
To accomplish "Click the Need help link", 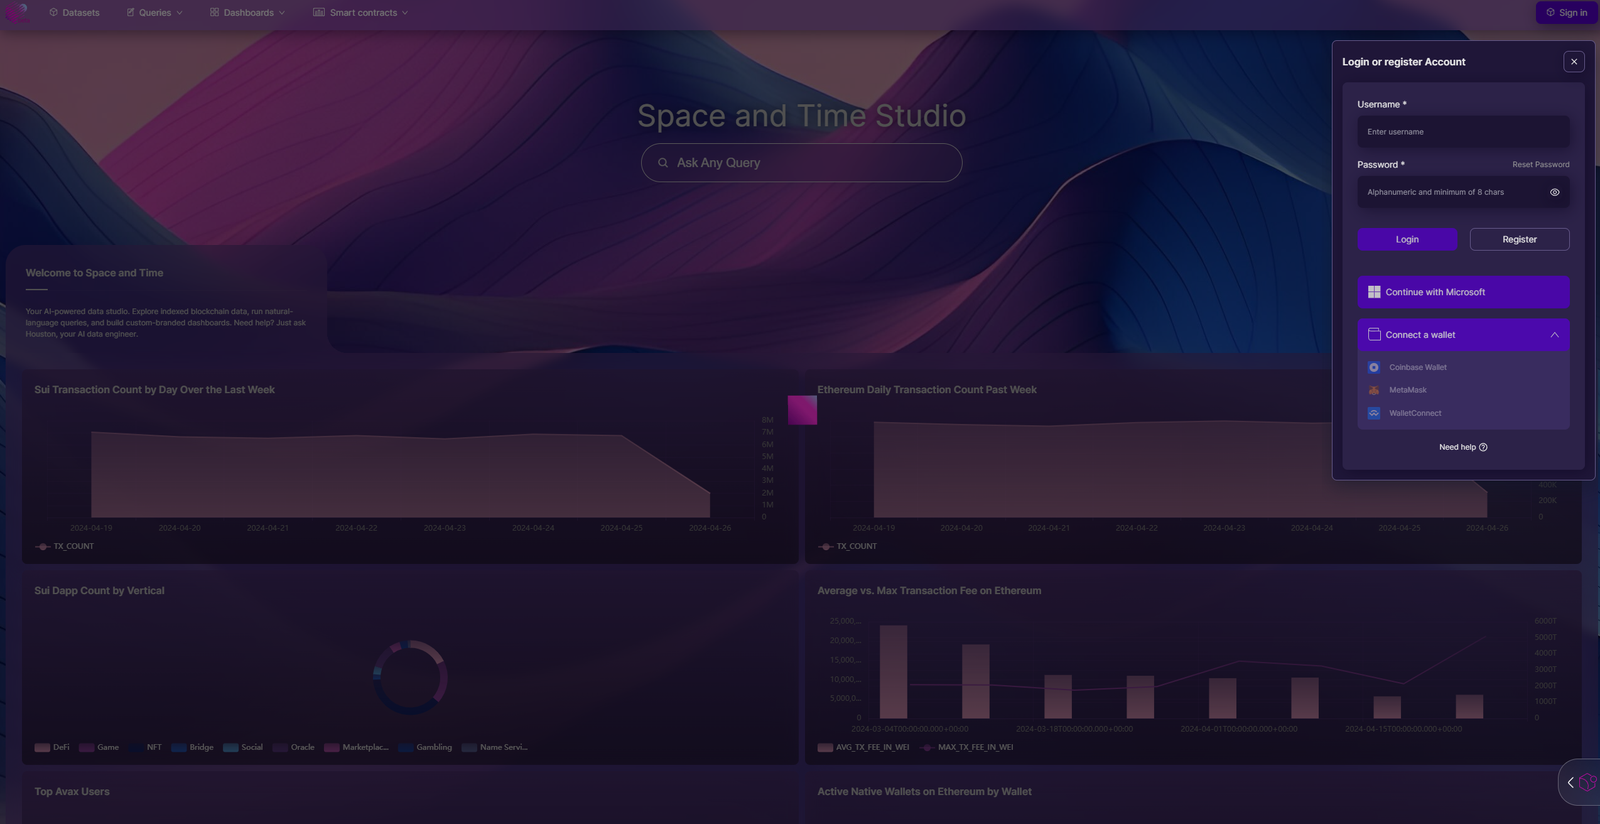I will [1463, 447].
